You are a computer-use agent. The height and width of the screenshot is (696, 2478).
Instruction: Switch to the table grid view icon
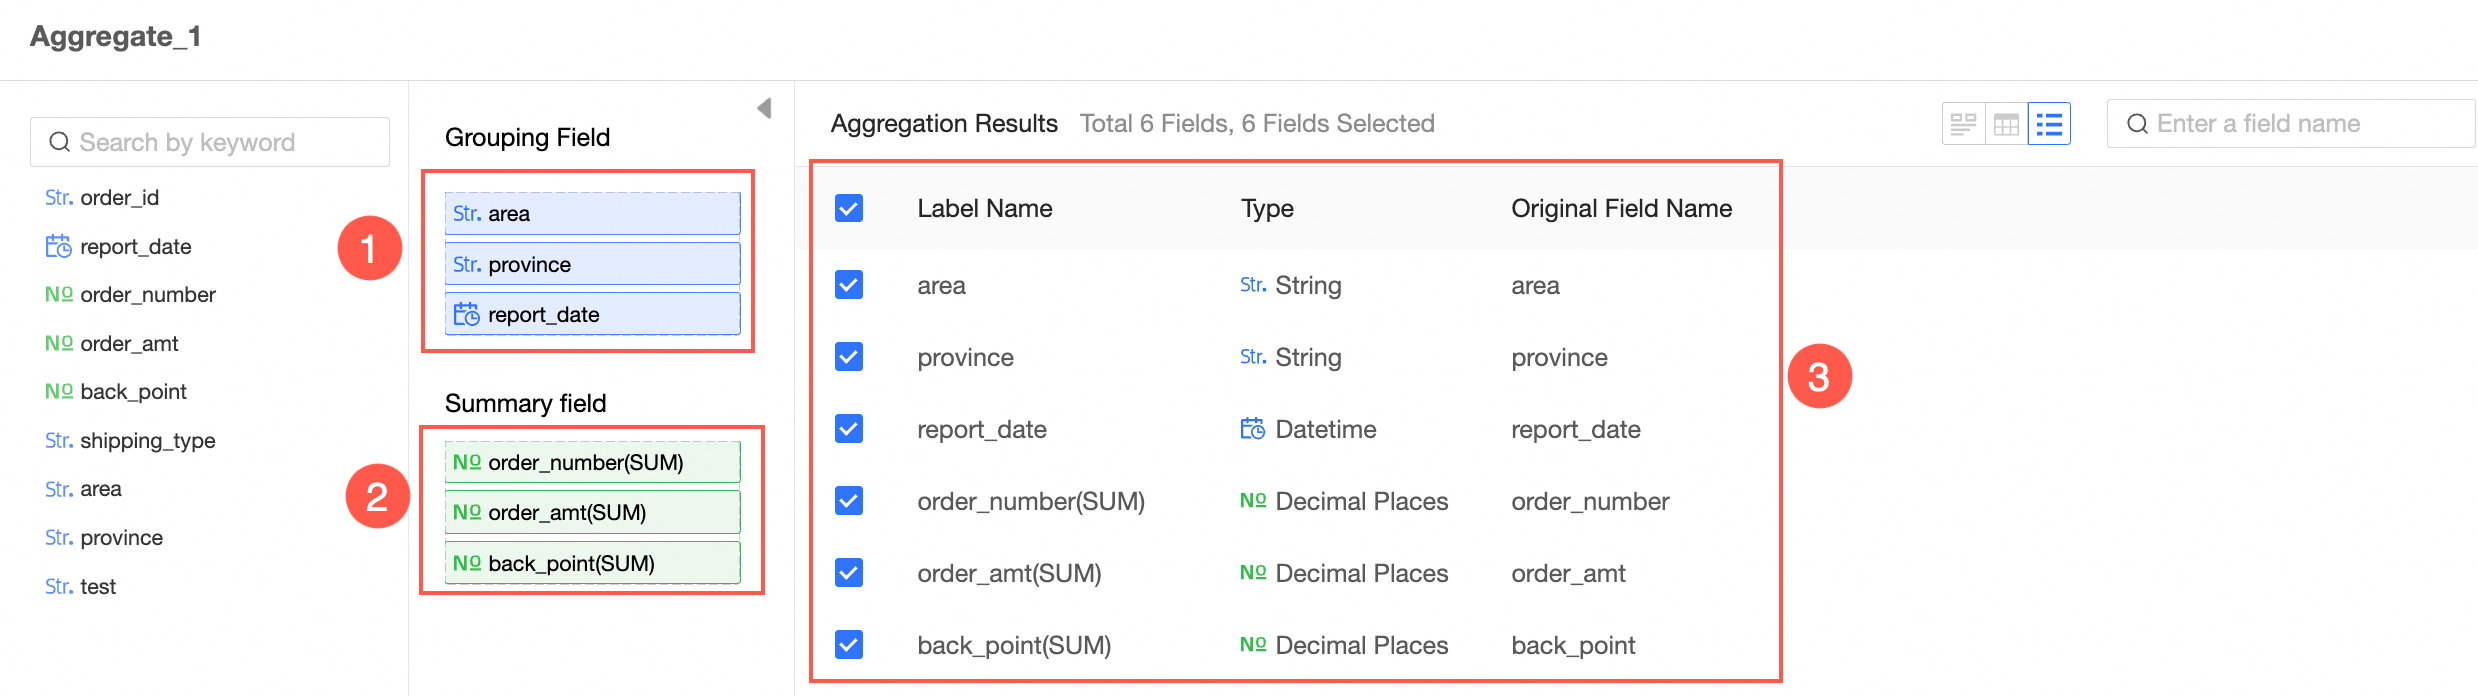pyautogui.click(x=2006, y=124)
